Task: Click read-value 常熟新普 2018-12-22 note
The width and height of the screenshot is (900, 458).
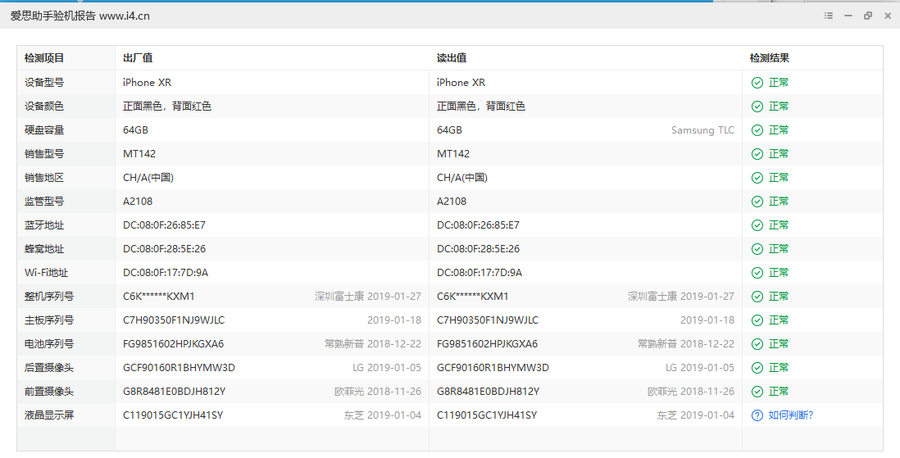Action: 686,344
